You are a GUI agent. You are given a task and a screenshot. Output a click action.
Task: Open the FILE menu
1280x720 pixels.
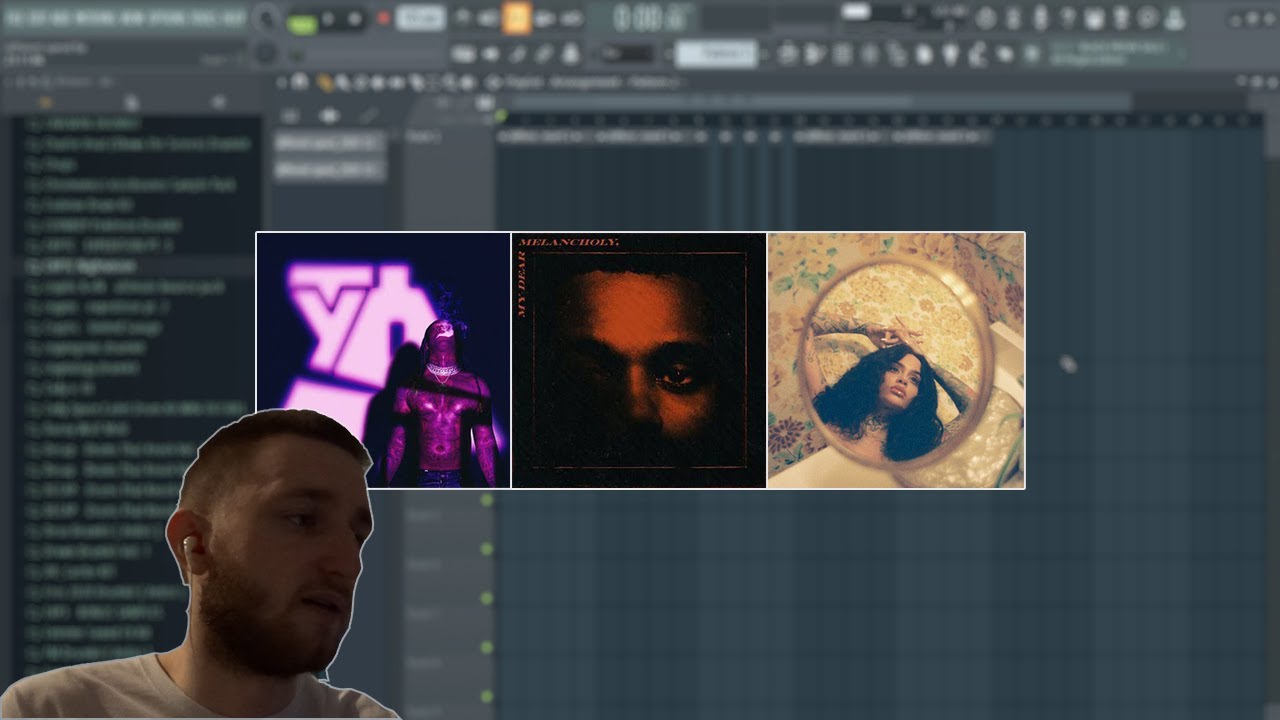(x=17, y=19)
